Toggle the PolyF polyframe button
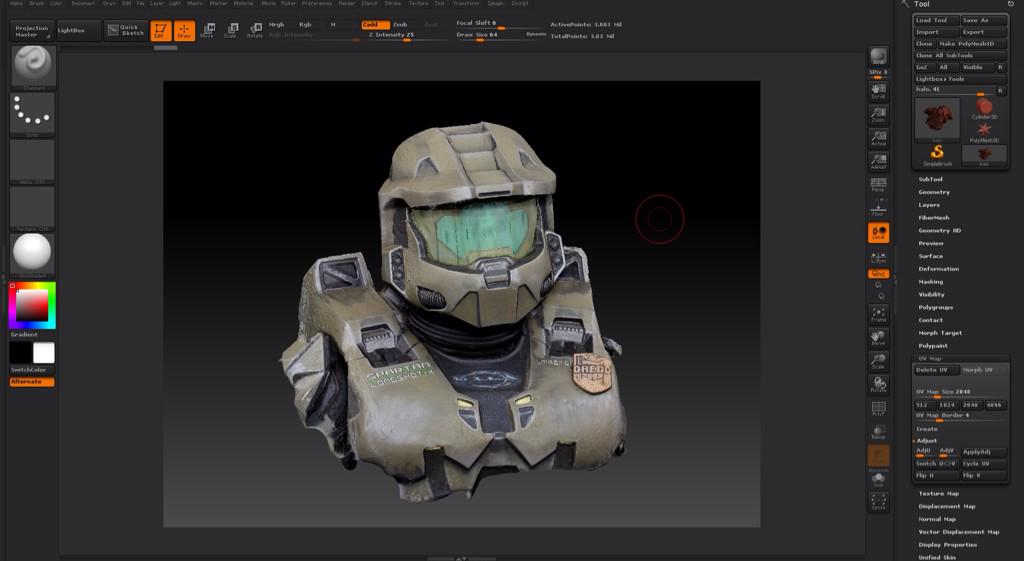 pos(878,408)
